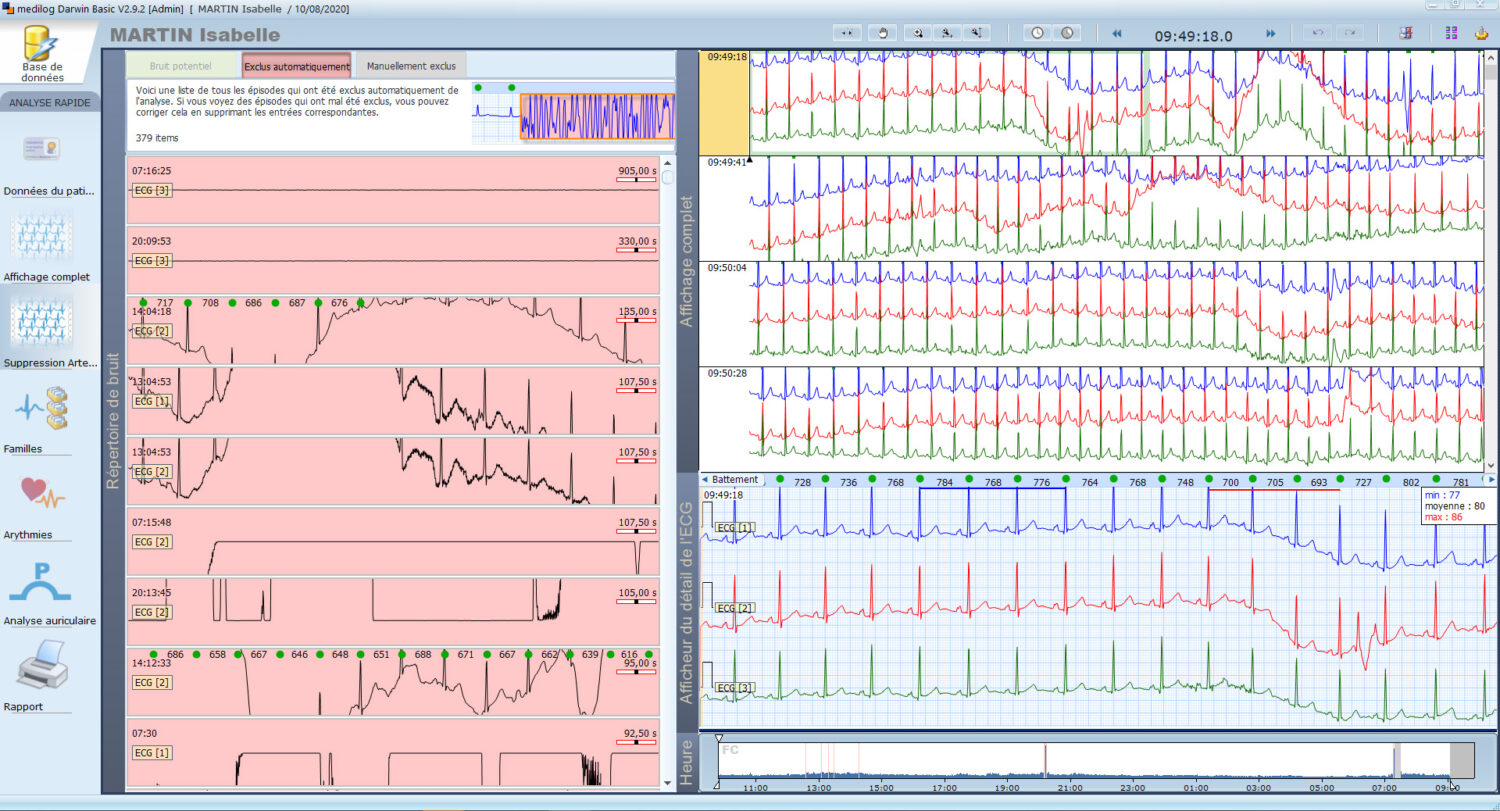Select the Exclus automatiquement tab
Screen dimensions: 1500x811
(x=297, y=66)
